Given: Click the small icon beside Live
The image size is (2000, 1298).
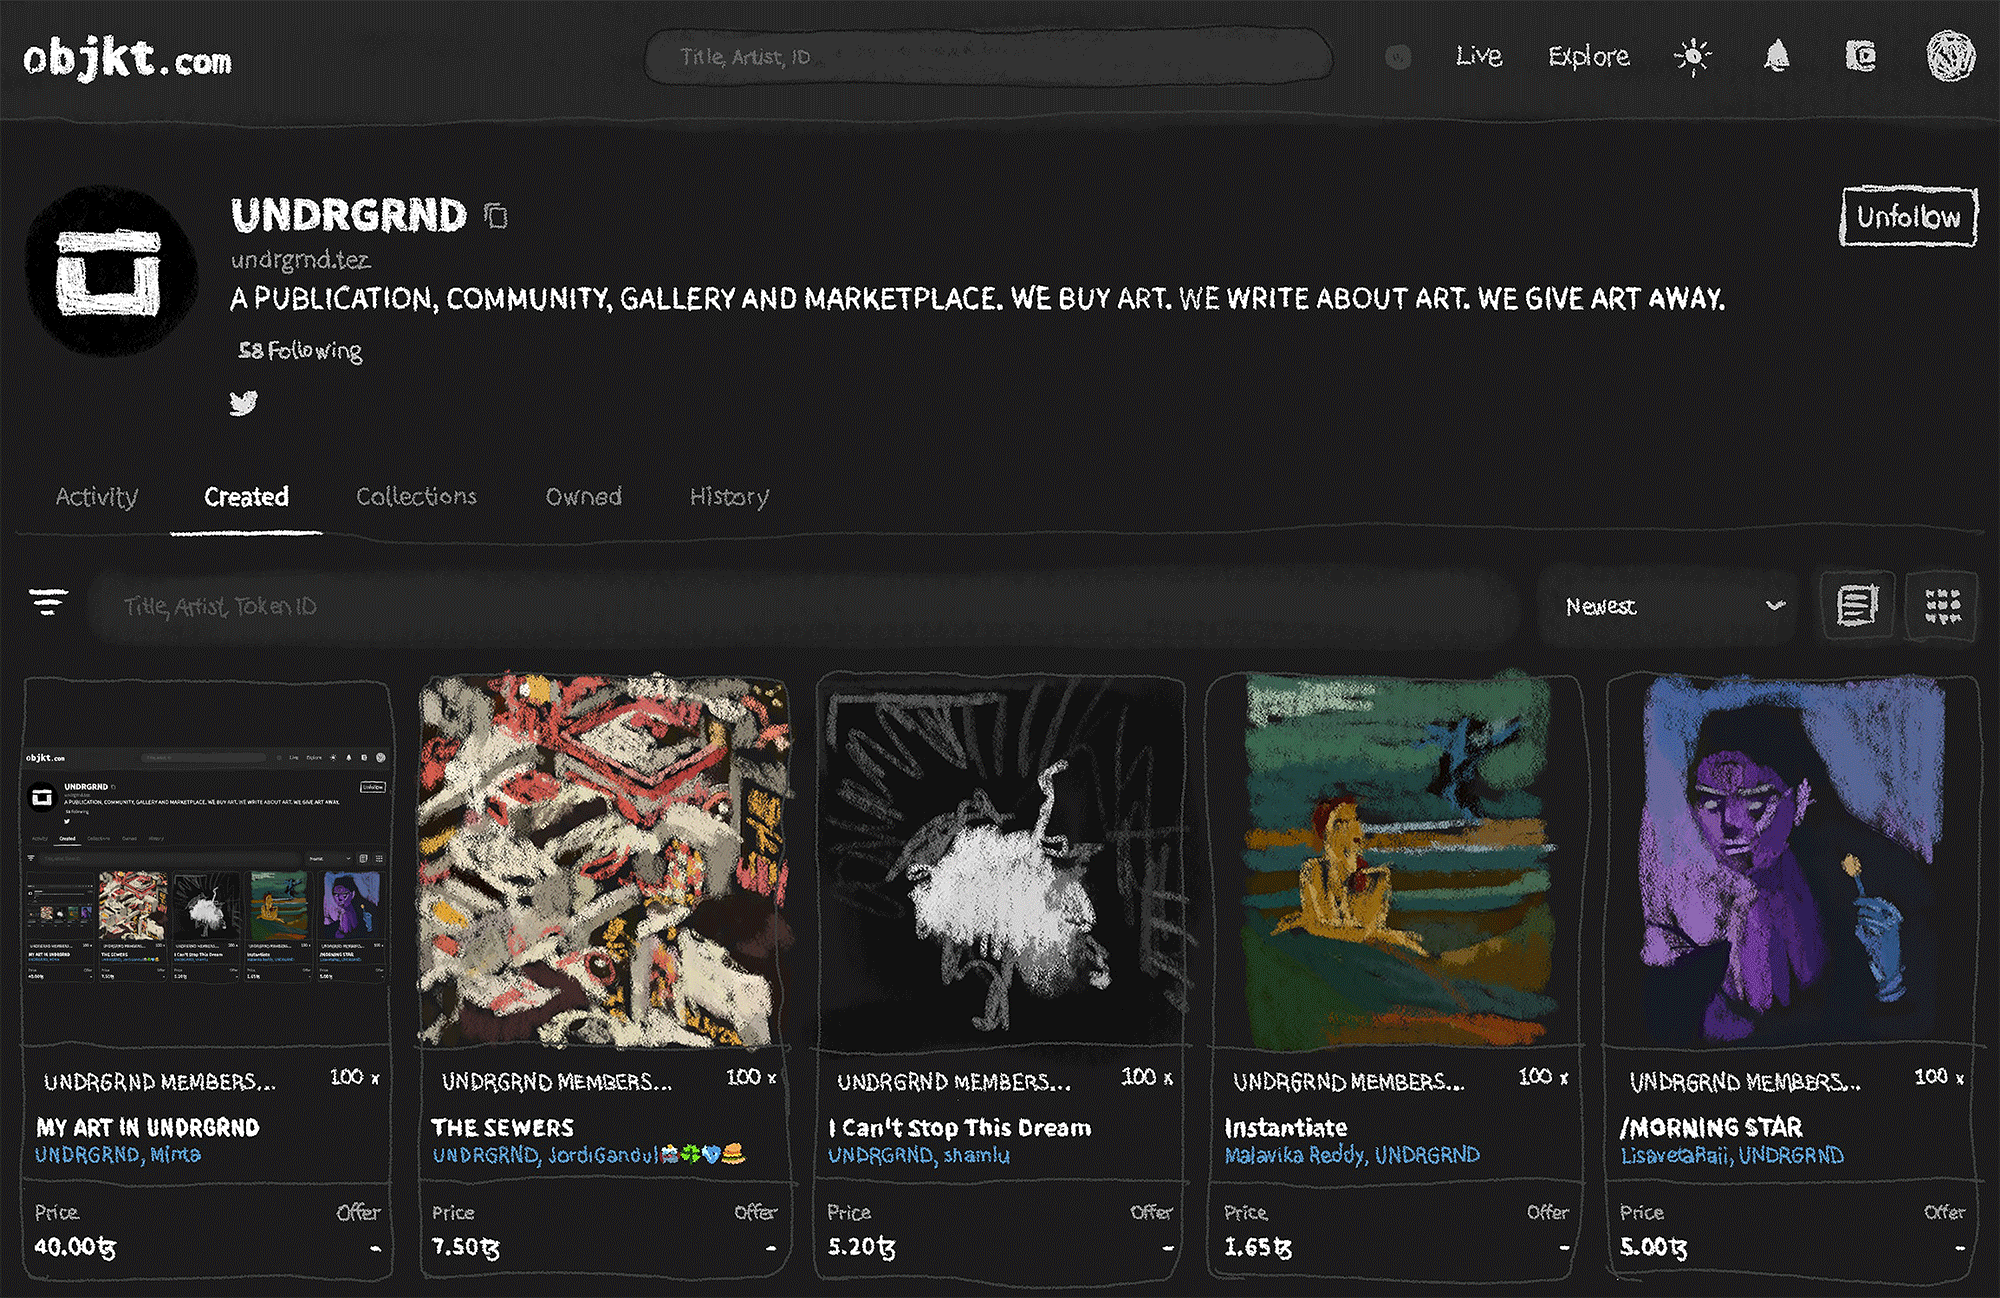Looking at the screenshot, I should 1398,57.
